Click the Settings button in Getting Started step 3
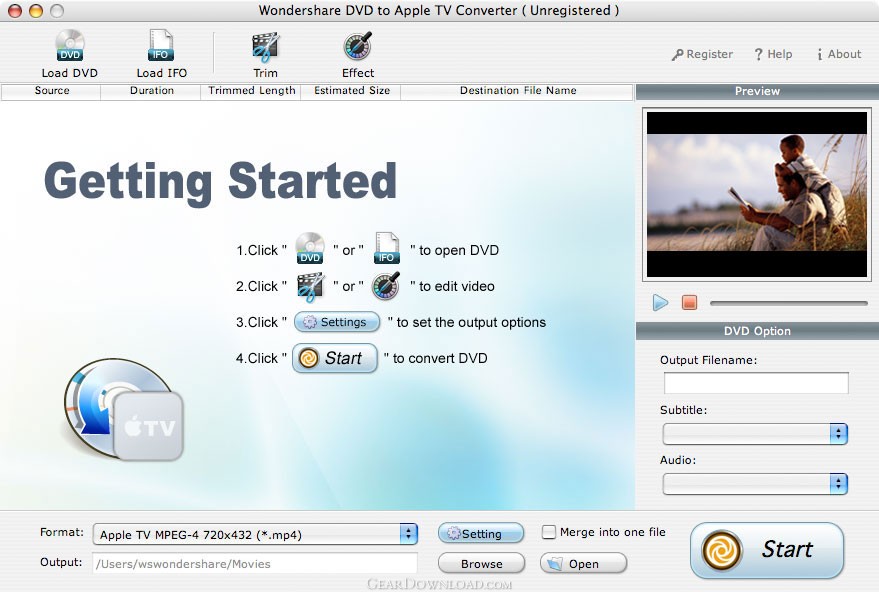Image resolution: width=879 pixels, height=592 pixels. tap(336, 322)
